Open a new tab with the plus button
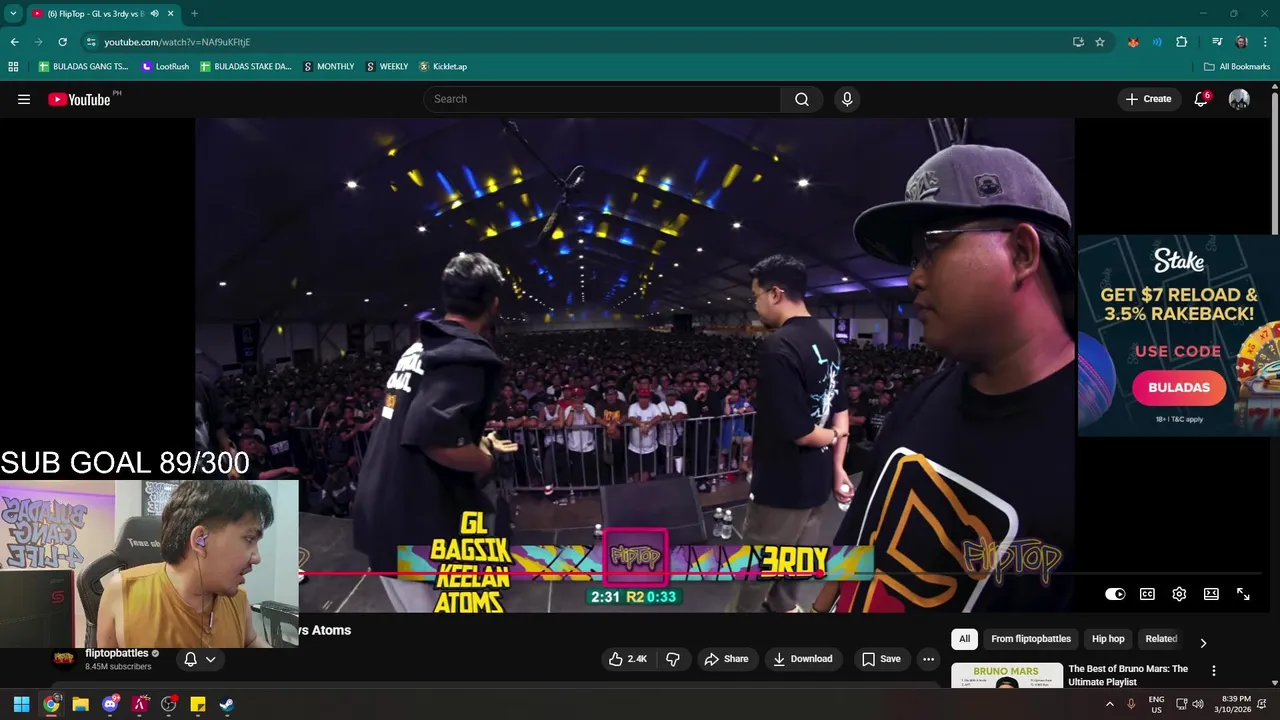The height and width of the screenshot is (720, 1280). (x=194, y=14)
